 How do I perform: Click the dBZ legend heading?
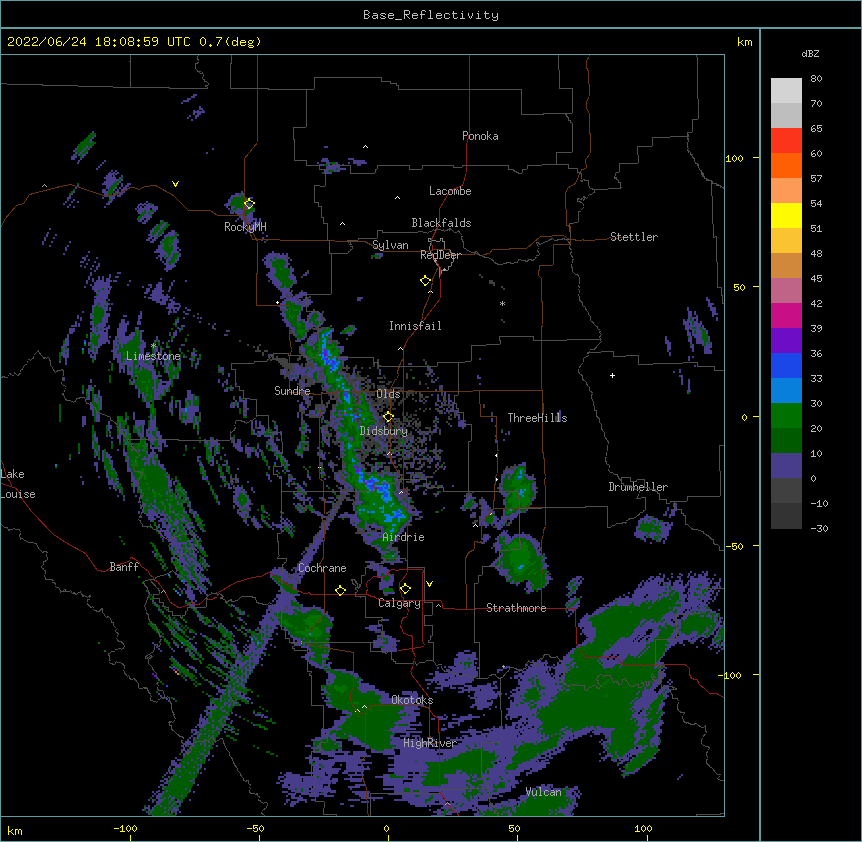(810, 53)
